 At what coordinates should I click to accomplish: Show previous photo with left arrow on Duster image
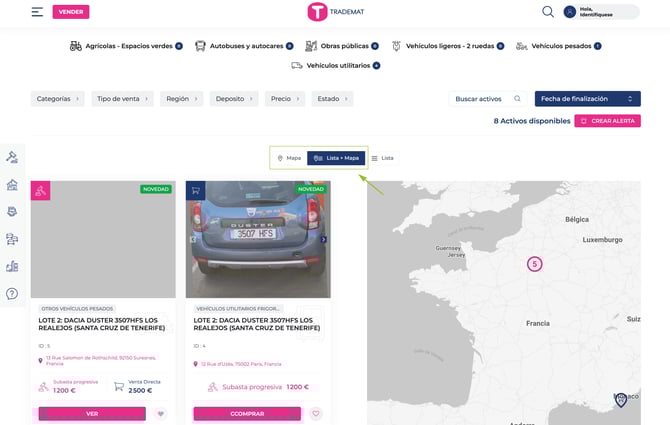(x=193, y=240)
